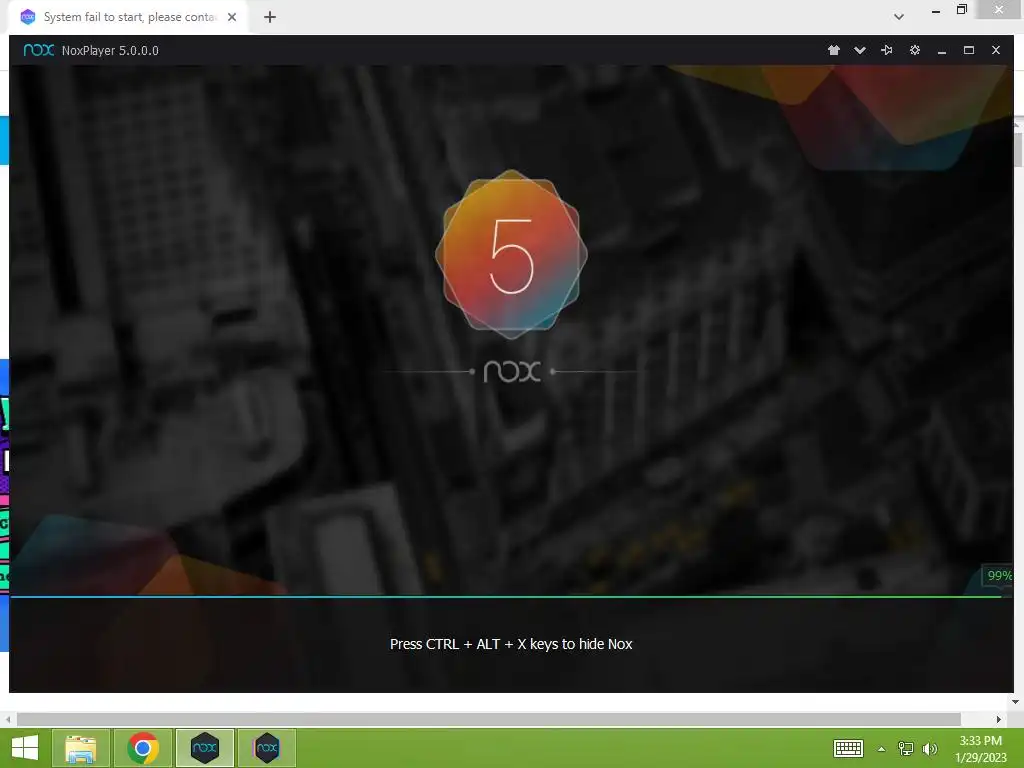
Task: Open a new browser tab
Action: (x=270, y=17)
